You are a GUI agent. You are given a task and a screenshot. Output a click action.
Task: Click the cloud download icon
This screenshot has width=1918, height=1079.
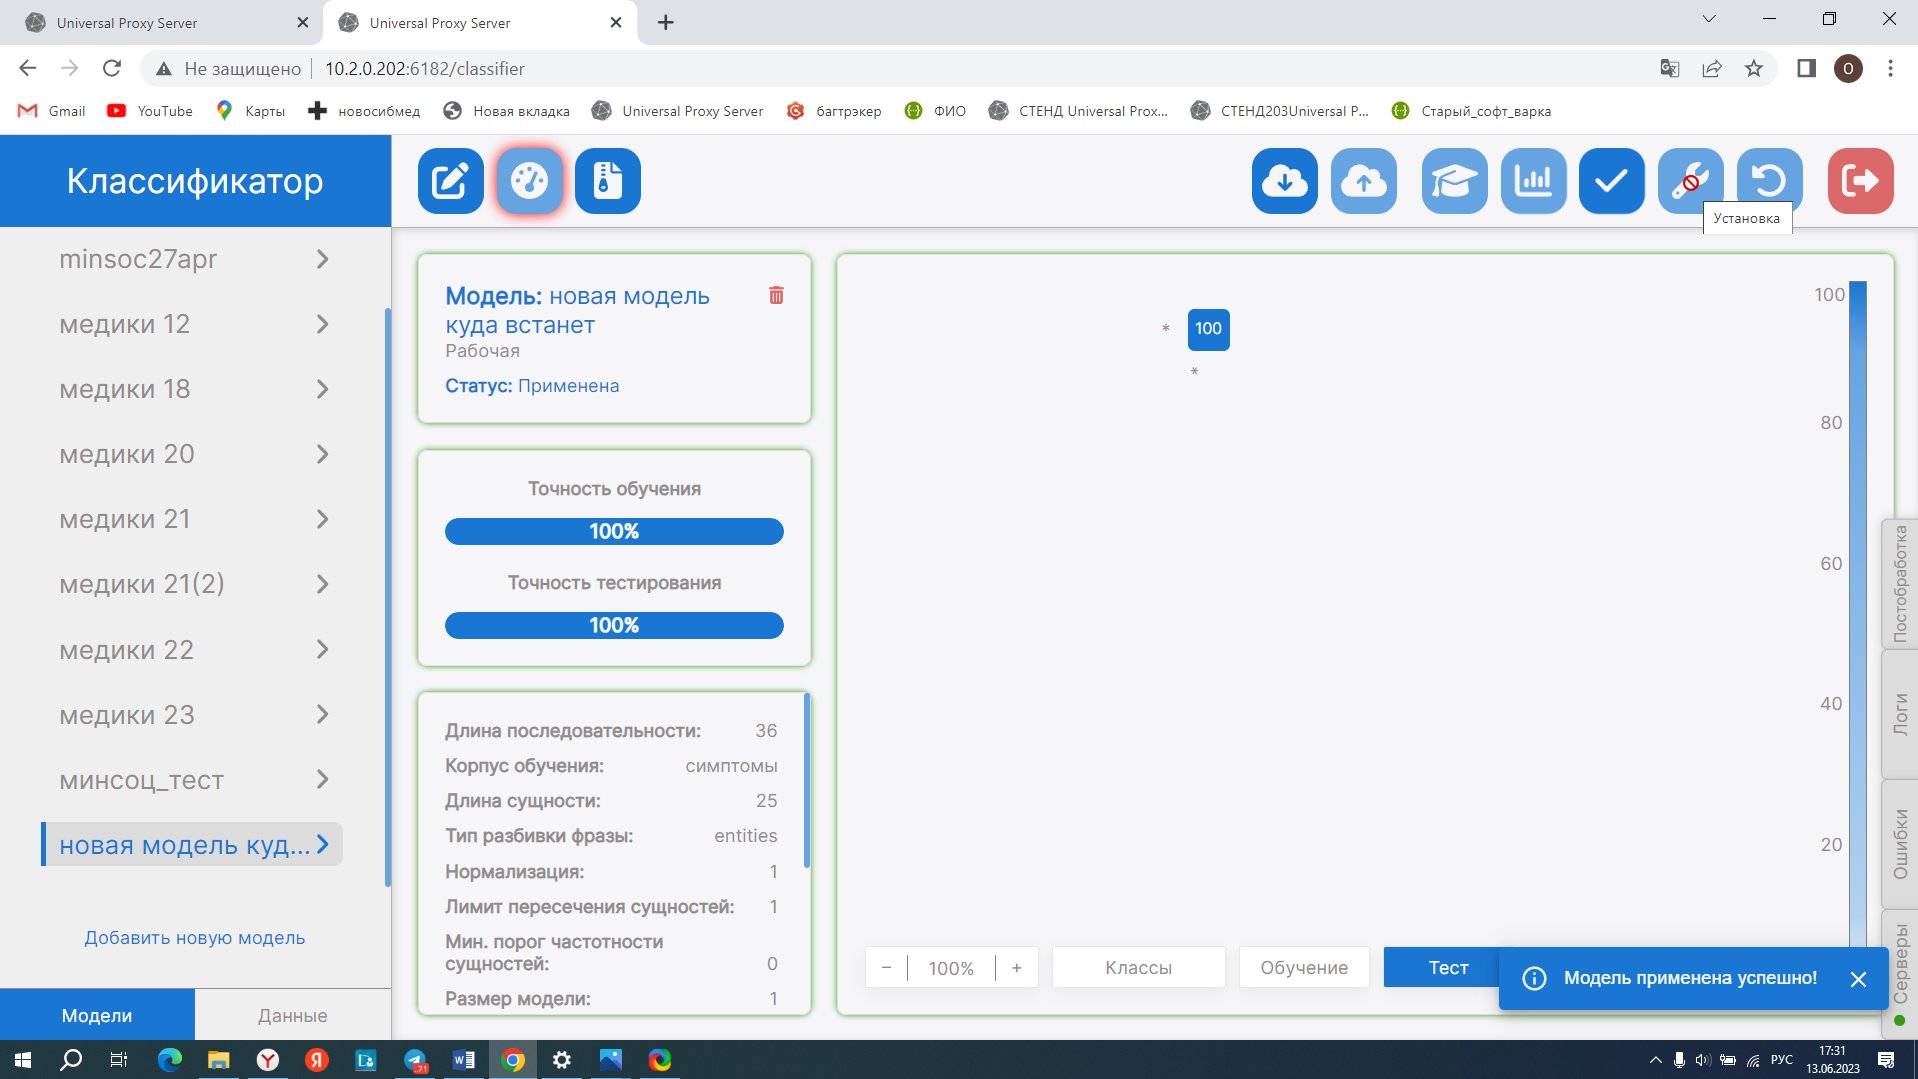[x=1284, y=181]
